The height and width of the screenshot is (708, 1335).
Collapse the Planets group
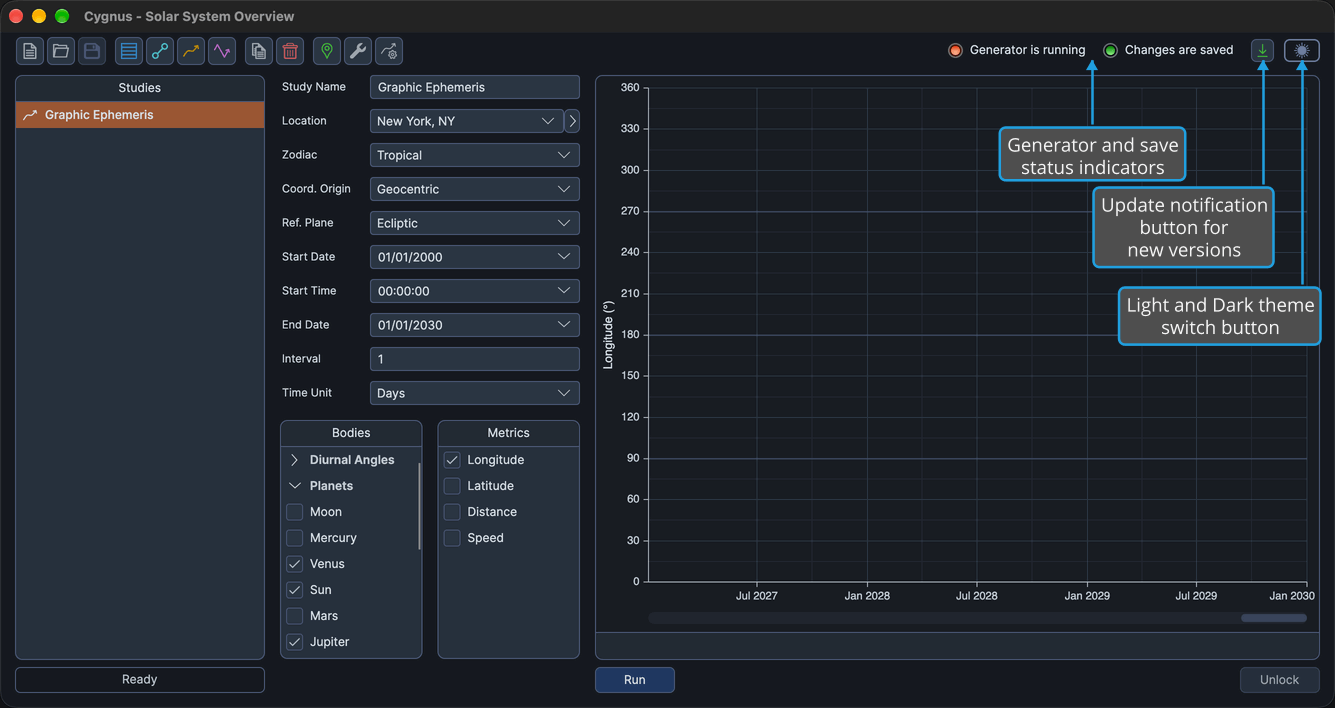coord(295,486)
